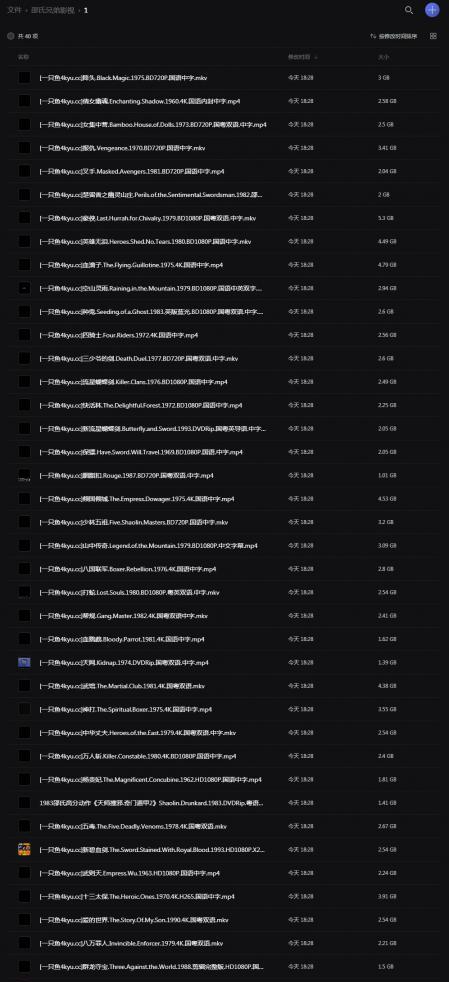449x982 pixels.
Task: Toggle the select-all circle beside item count
Action: point(11,36)
